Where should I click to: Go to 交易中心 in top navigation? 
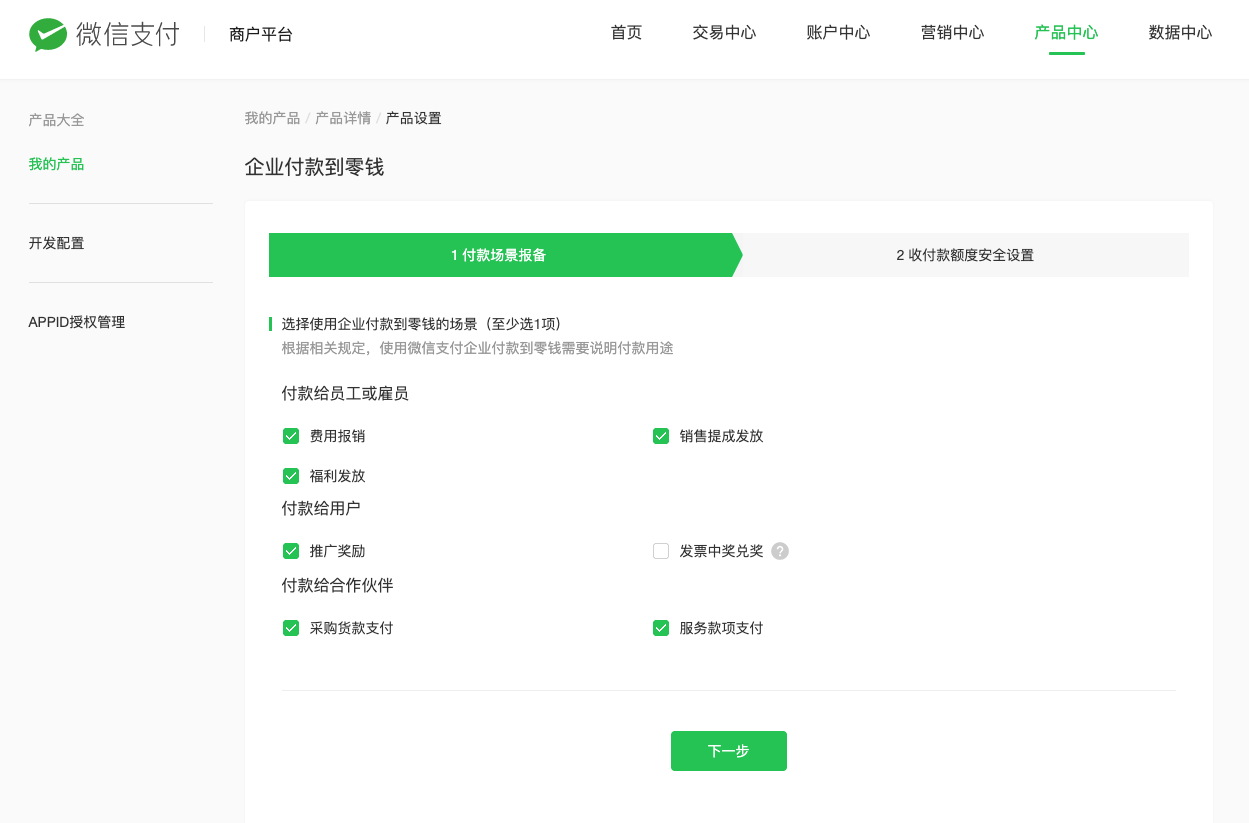pos(724,33)
